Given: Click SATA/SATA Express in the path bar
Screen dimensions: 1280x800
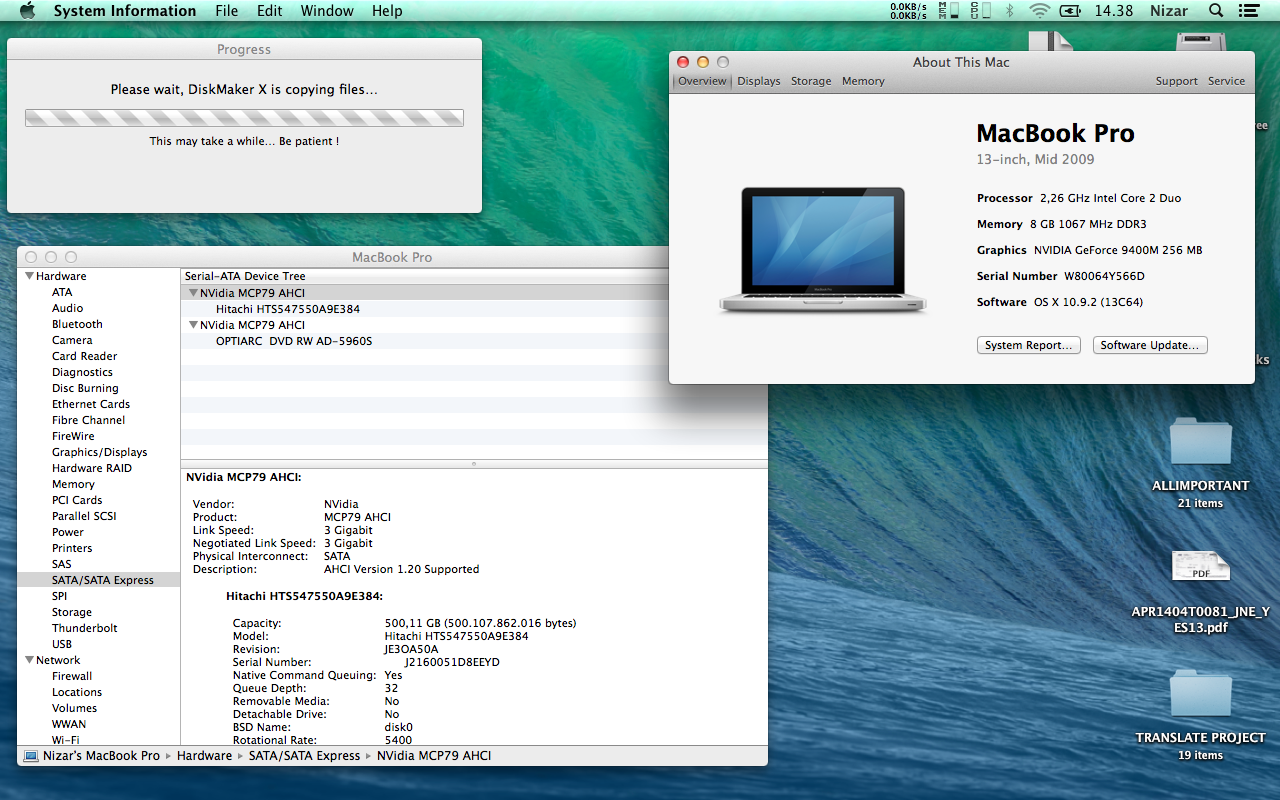Looking at the screenshot, I should click(x=304, y=756).
